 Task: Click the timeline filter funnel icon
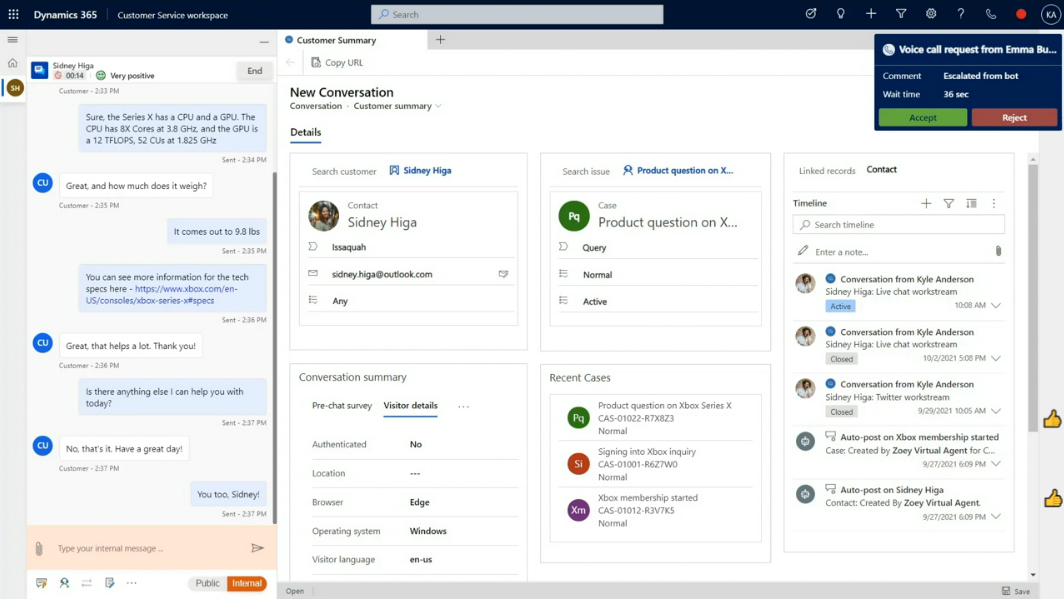pos(949,203)
